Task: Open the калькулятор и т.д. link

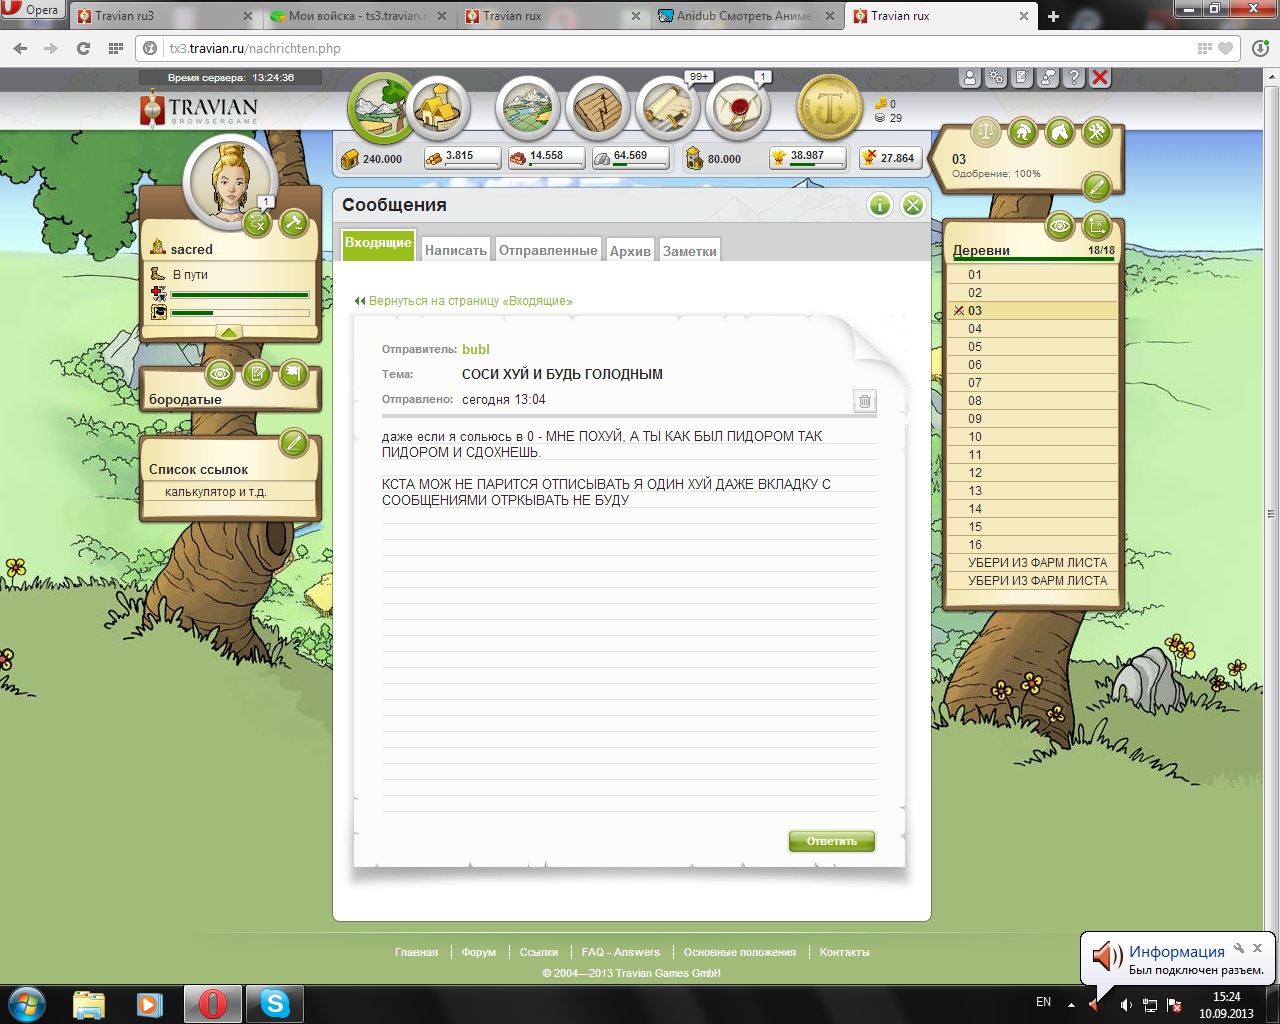Action: click(216, 492)
